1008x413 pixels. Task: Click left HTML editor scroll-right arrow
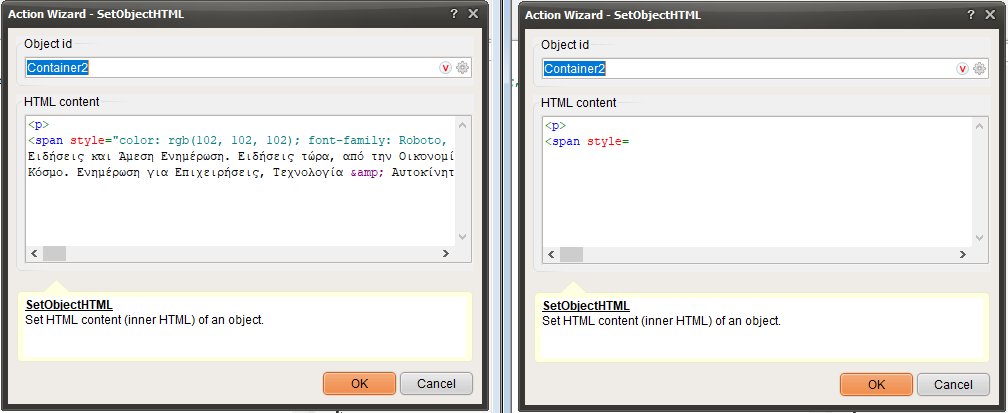point(446,253)
